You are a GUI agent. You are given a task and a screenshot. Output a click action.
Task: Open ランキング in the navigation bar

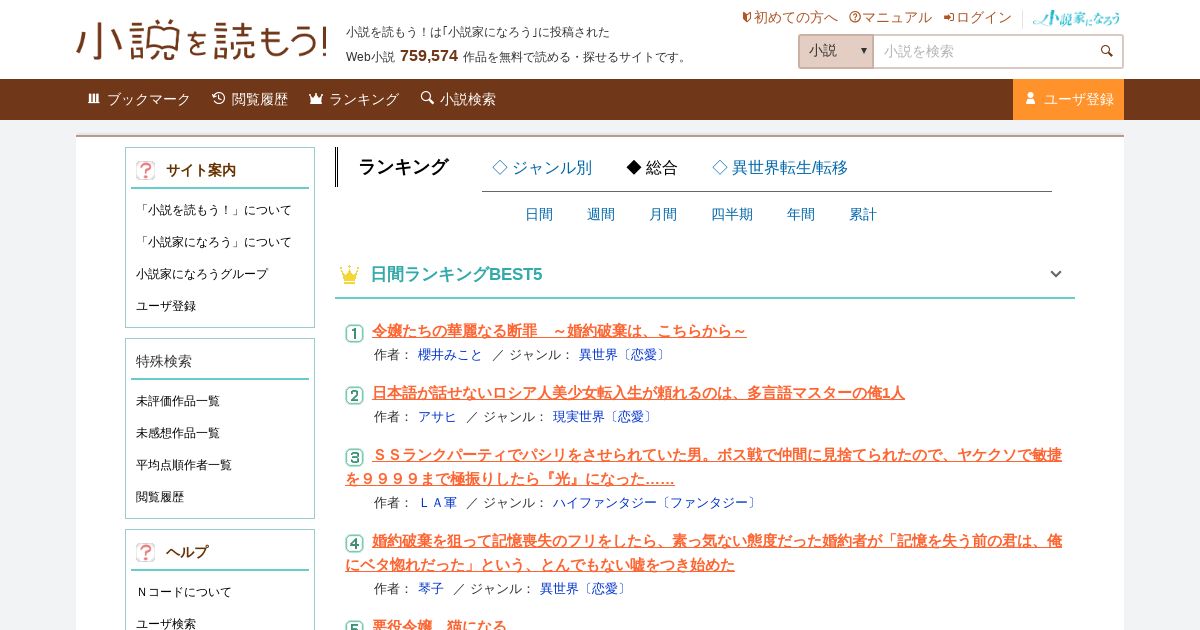(354, 99)
